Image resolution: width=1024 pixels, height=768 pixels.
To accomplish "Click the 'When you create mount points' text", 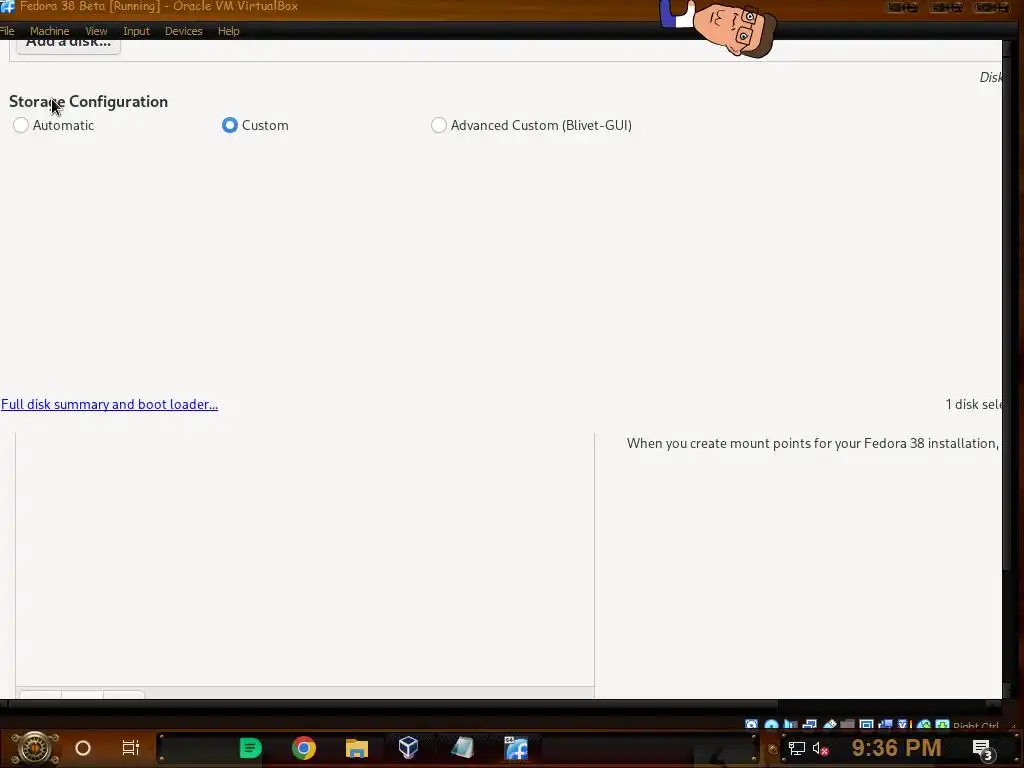I will [x=812, y=443].
